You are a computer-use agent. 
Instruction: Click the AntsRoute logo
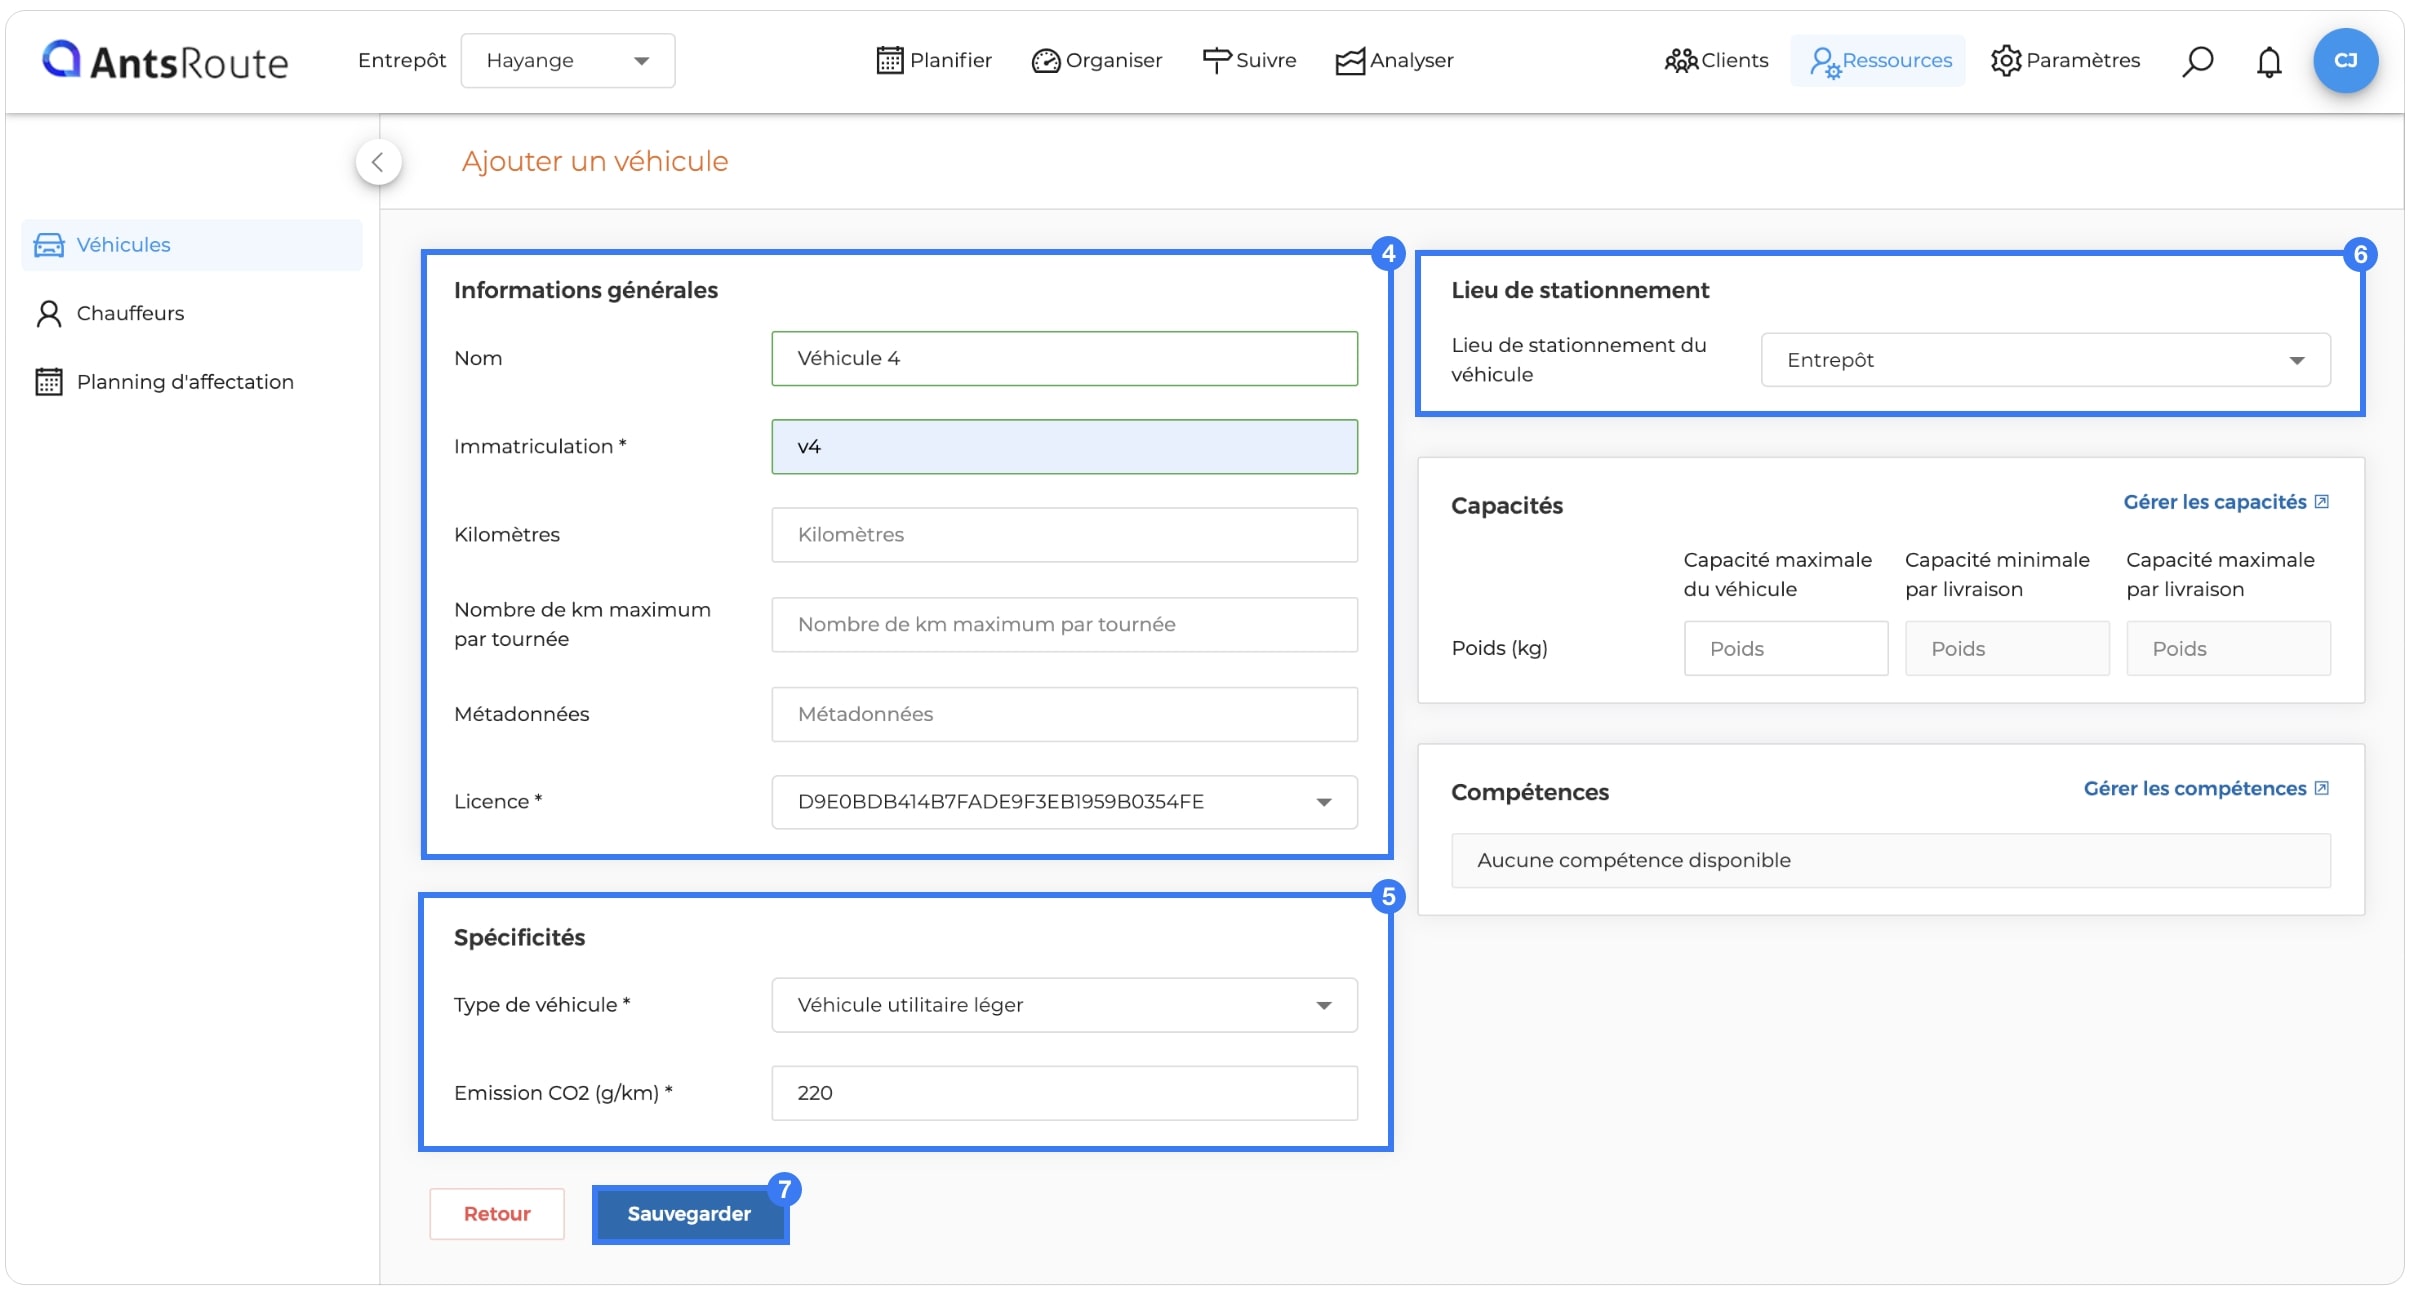[165, 61]
